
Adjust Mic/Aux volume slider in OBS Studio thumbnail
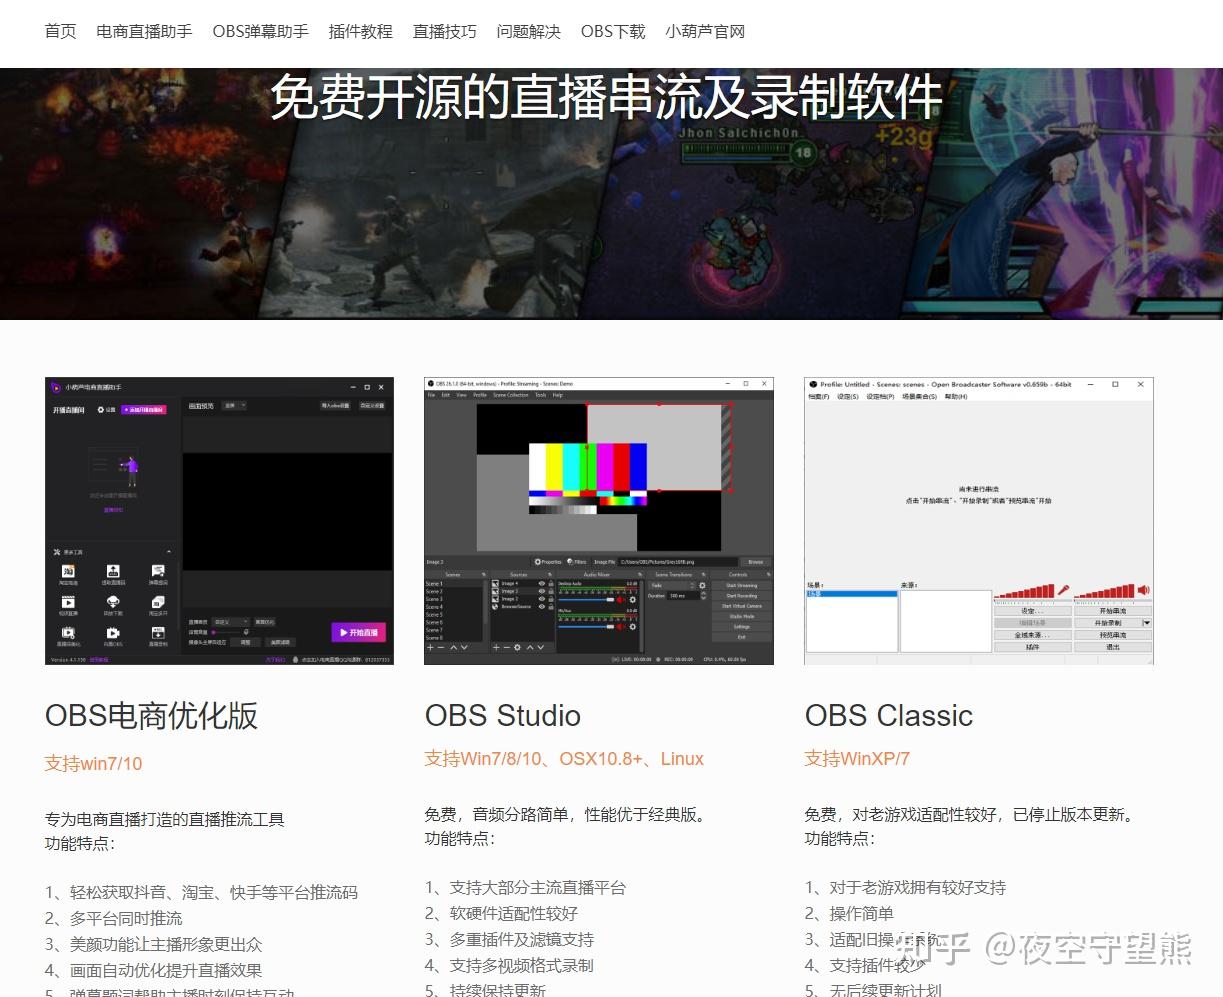tap(586, 627)
